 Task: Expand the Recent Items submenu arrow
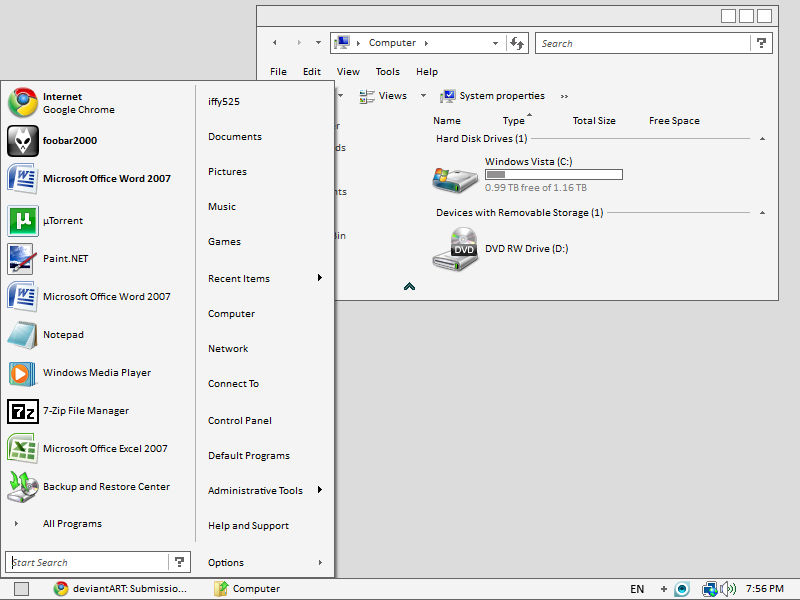click(320, 278)
